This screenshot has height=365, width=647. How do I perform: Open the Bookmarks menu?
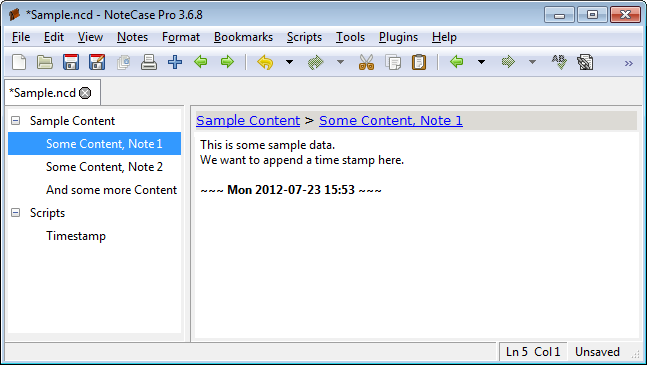tap(243, 37)
